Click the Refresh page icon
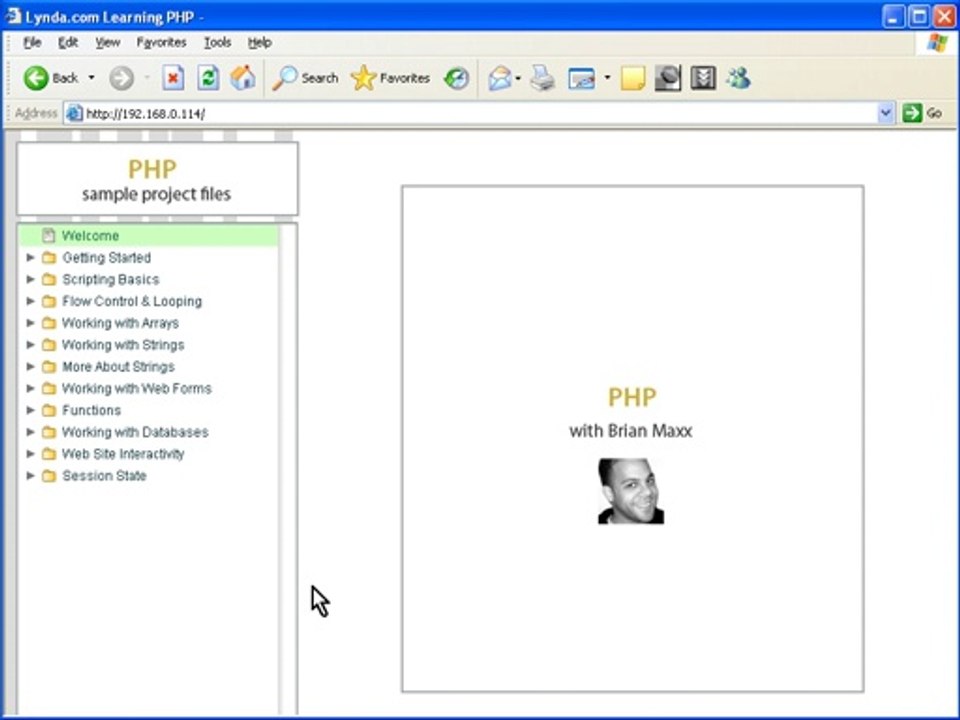 click(x=208, y=78)
